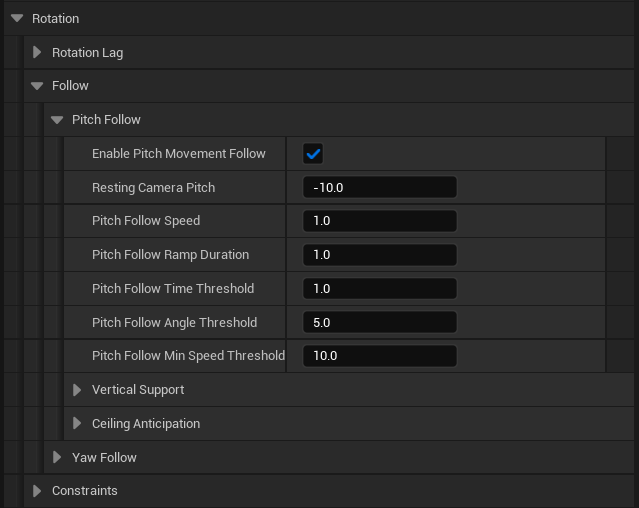
Task: Click the Pitch Follow Speed value field
Action: pyautogui.click(x=379, y=221)
